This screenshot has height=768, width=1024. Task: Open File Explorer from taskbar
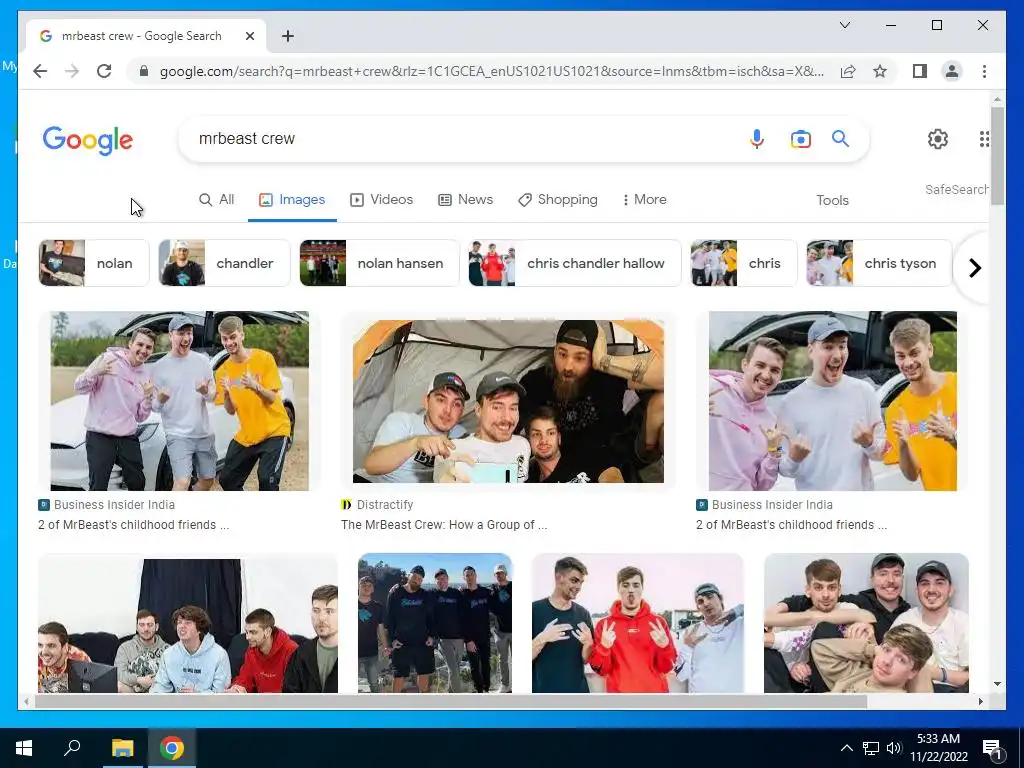(122, 748)
